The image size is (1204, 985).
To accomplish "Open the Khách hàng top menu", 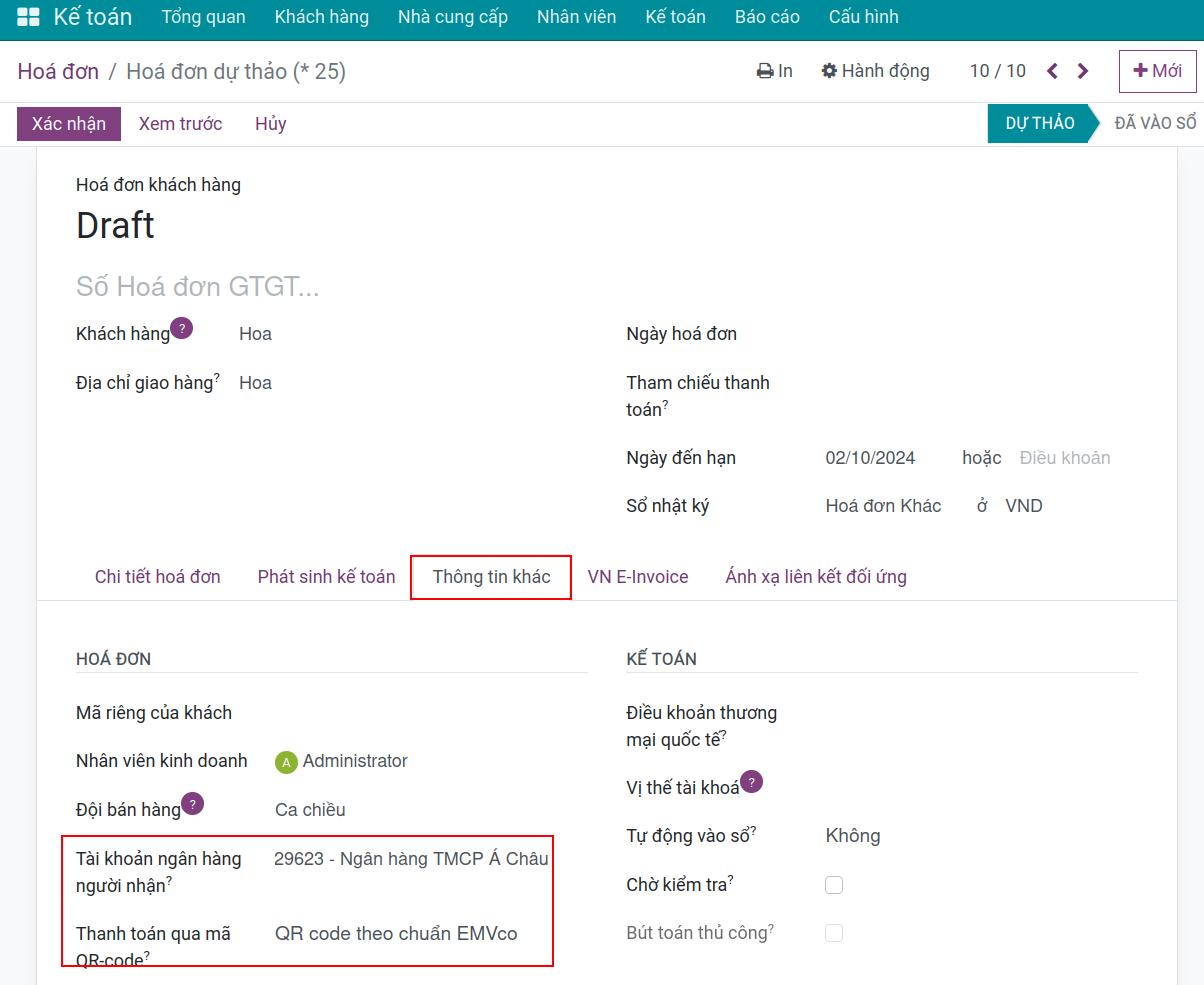I will click(321, 17).
